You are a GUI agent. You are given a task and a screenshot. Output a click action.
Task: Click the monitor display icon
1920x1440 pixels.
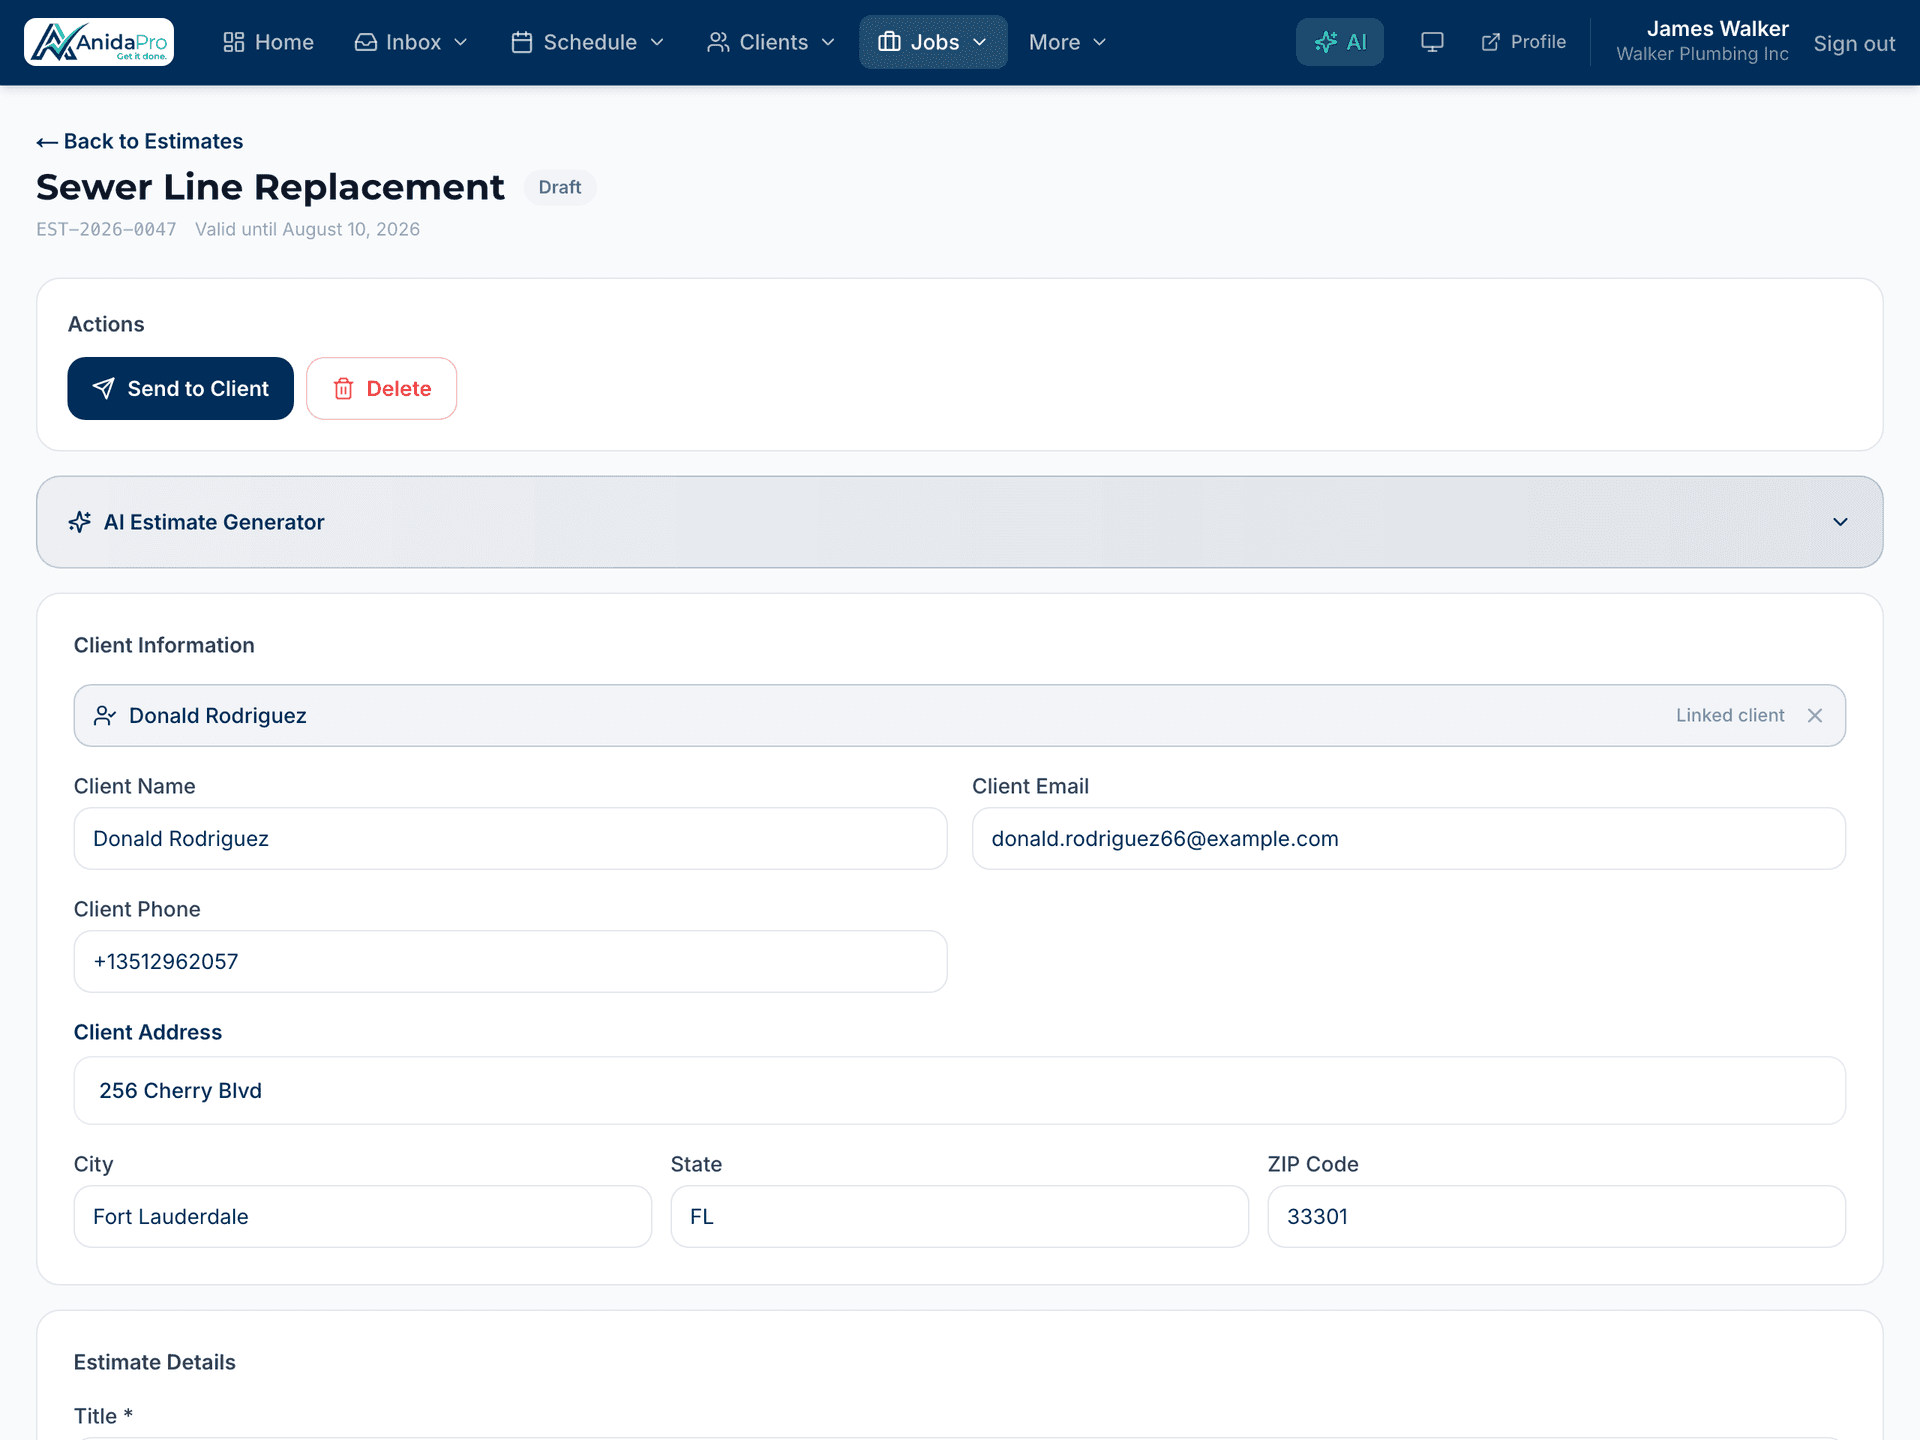(1432, 42)
